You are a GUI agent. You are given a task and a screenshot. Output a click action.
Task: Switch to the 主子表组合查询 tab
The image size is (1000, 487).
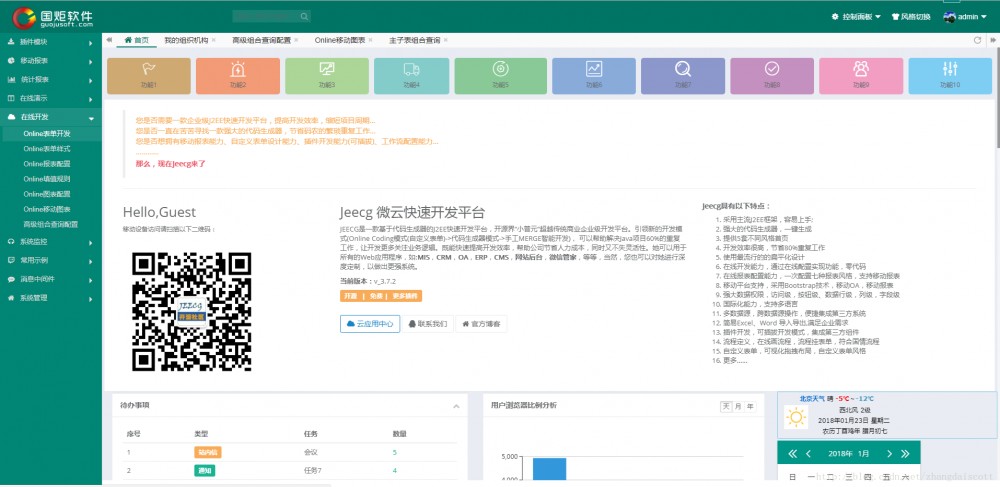pyautogui.click(x=415, y=40)
